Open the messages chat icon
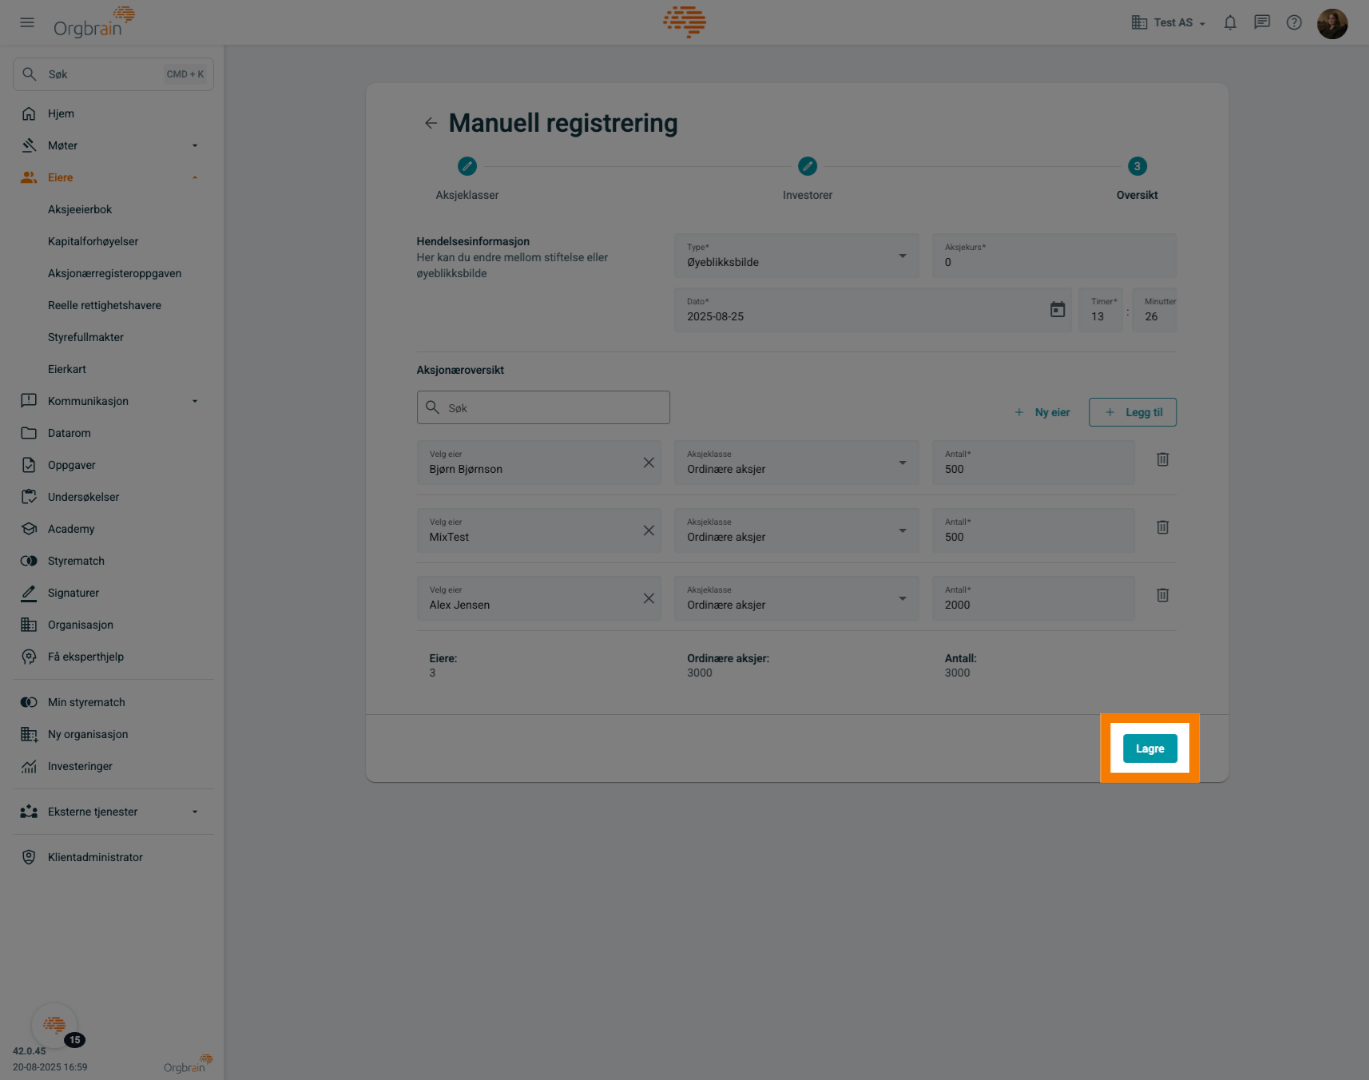 pos(1262,22)
